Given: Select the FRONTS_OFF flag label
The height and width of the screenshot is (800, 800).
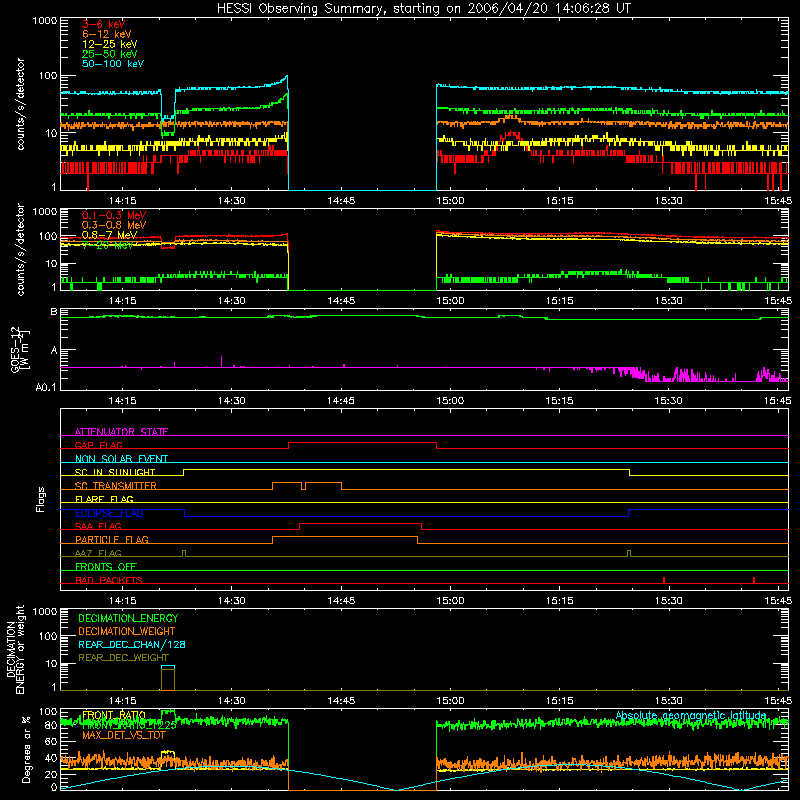Looking at the screenshot, I should 106,566.
